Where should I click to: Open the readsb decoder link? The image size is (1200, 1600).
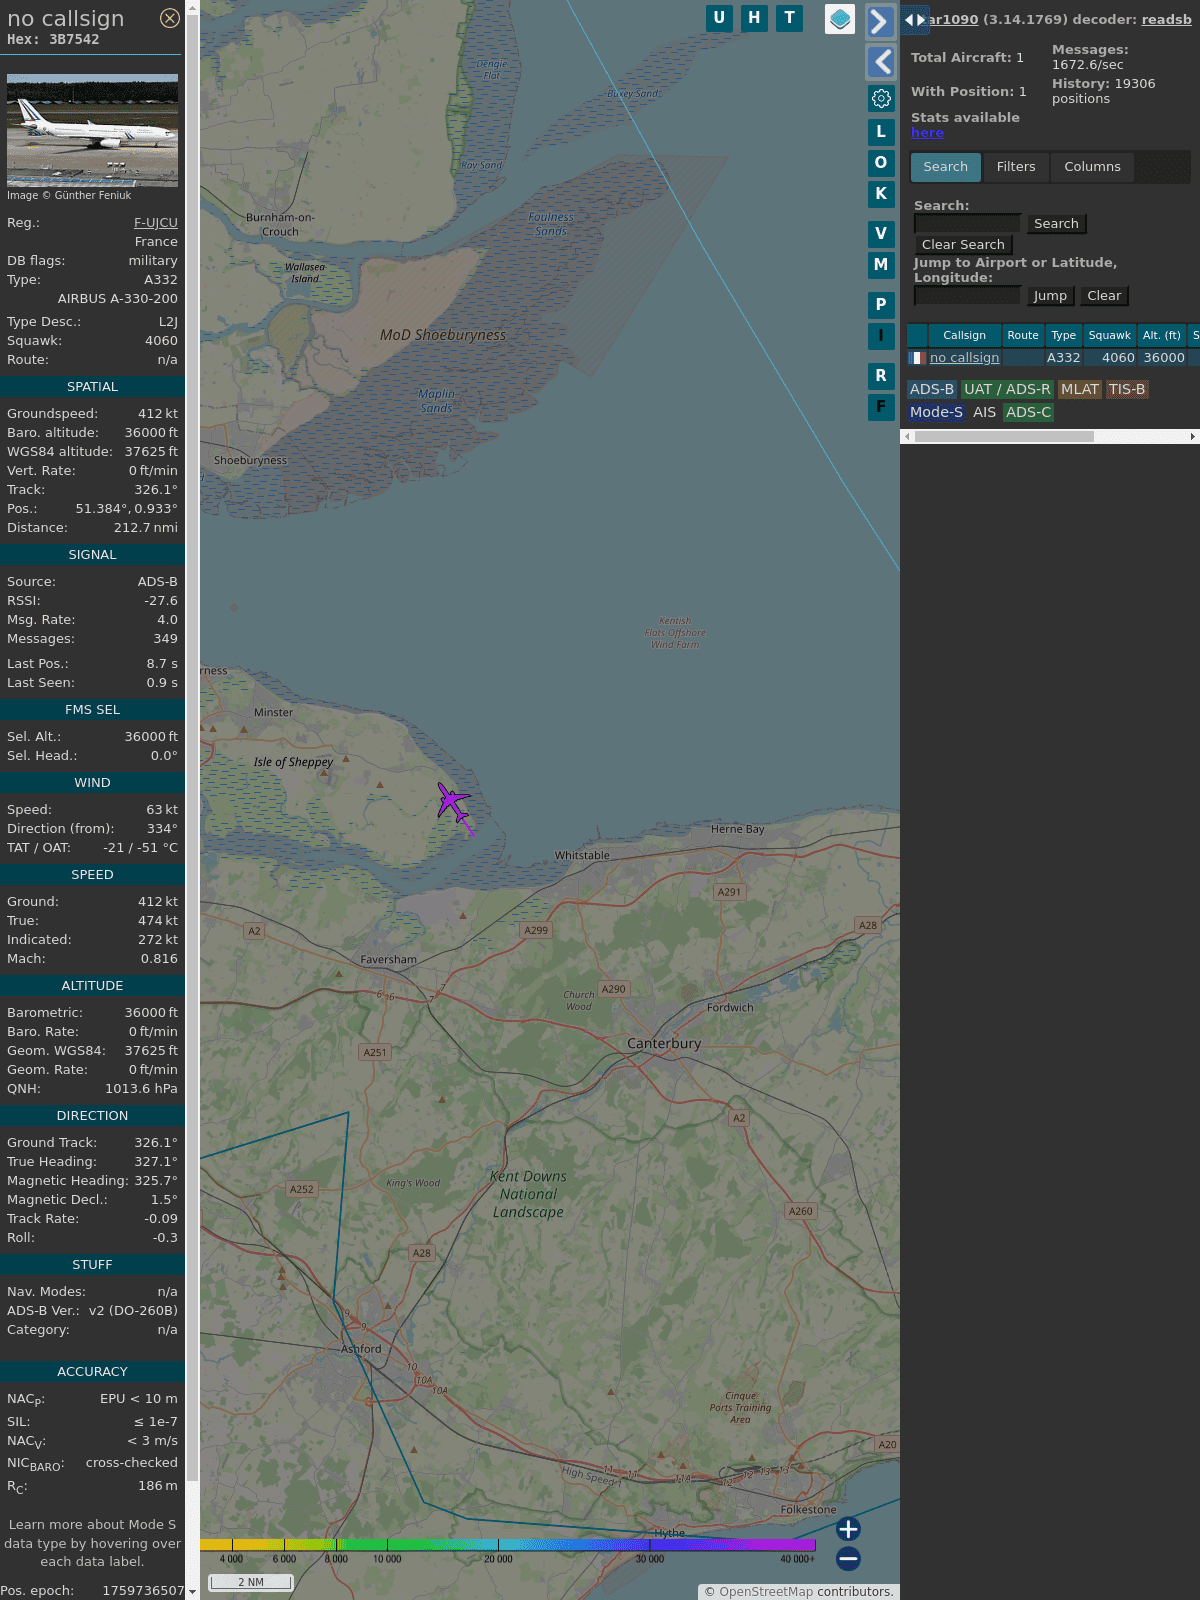tap(1166, 19)
